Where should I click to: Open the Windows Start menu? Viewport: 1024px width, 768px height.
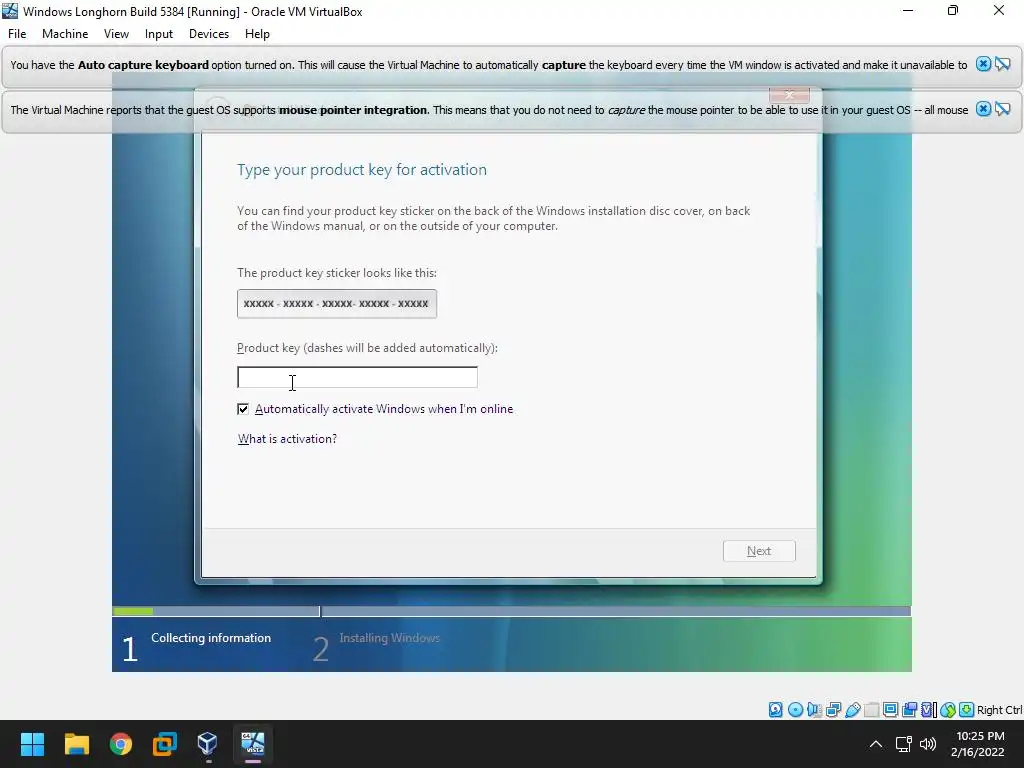(32, 744)
